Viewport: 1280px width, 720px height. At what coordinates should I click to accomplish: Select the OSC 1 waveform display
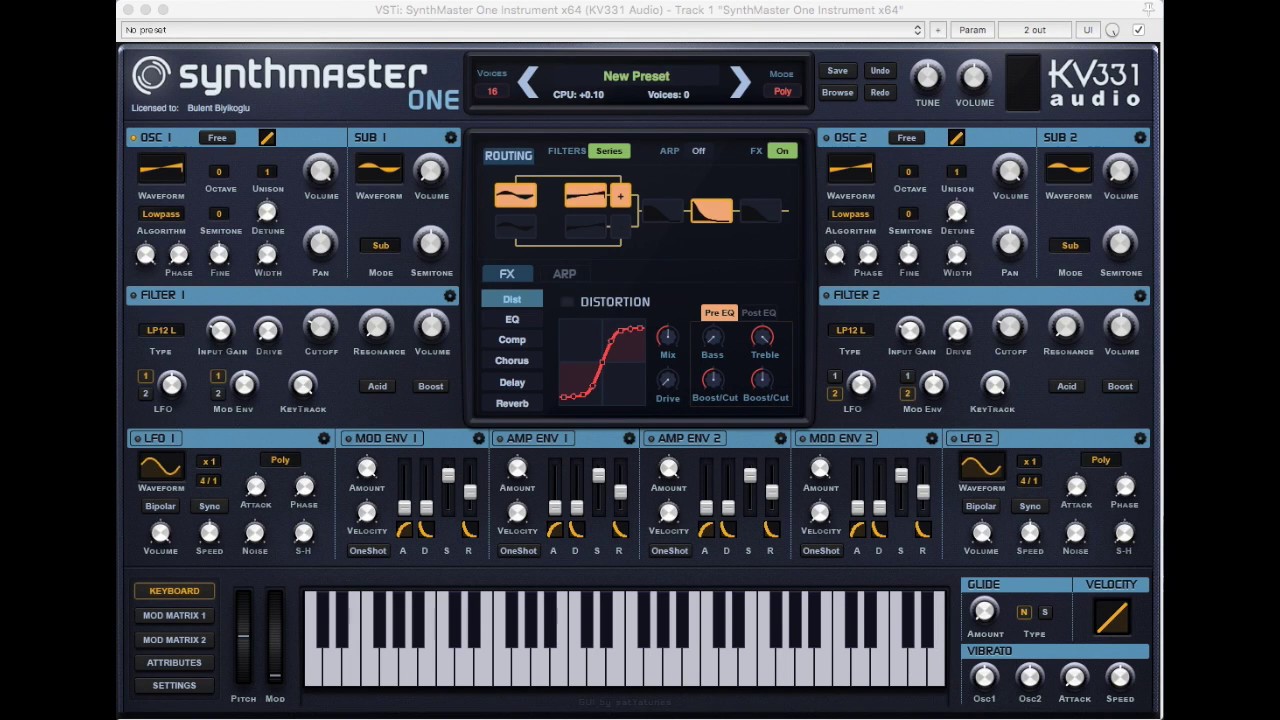pos(161,168)
